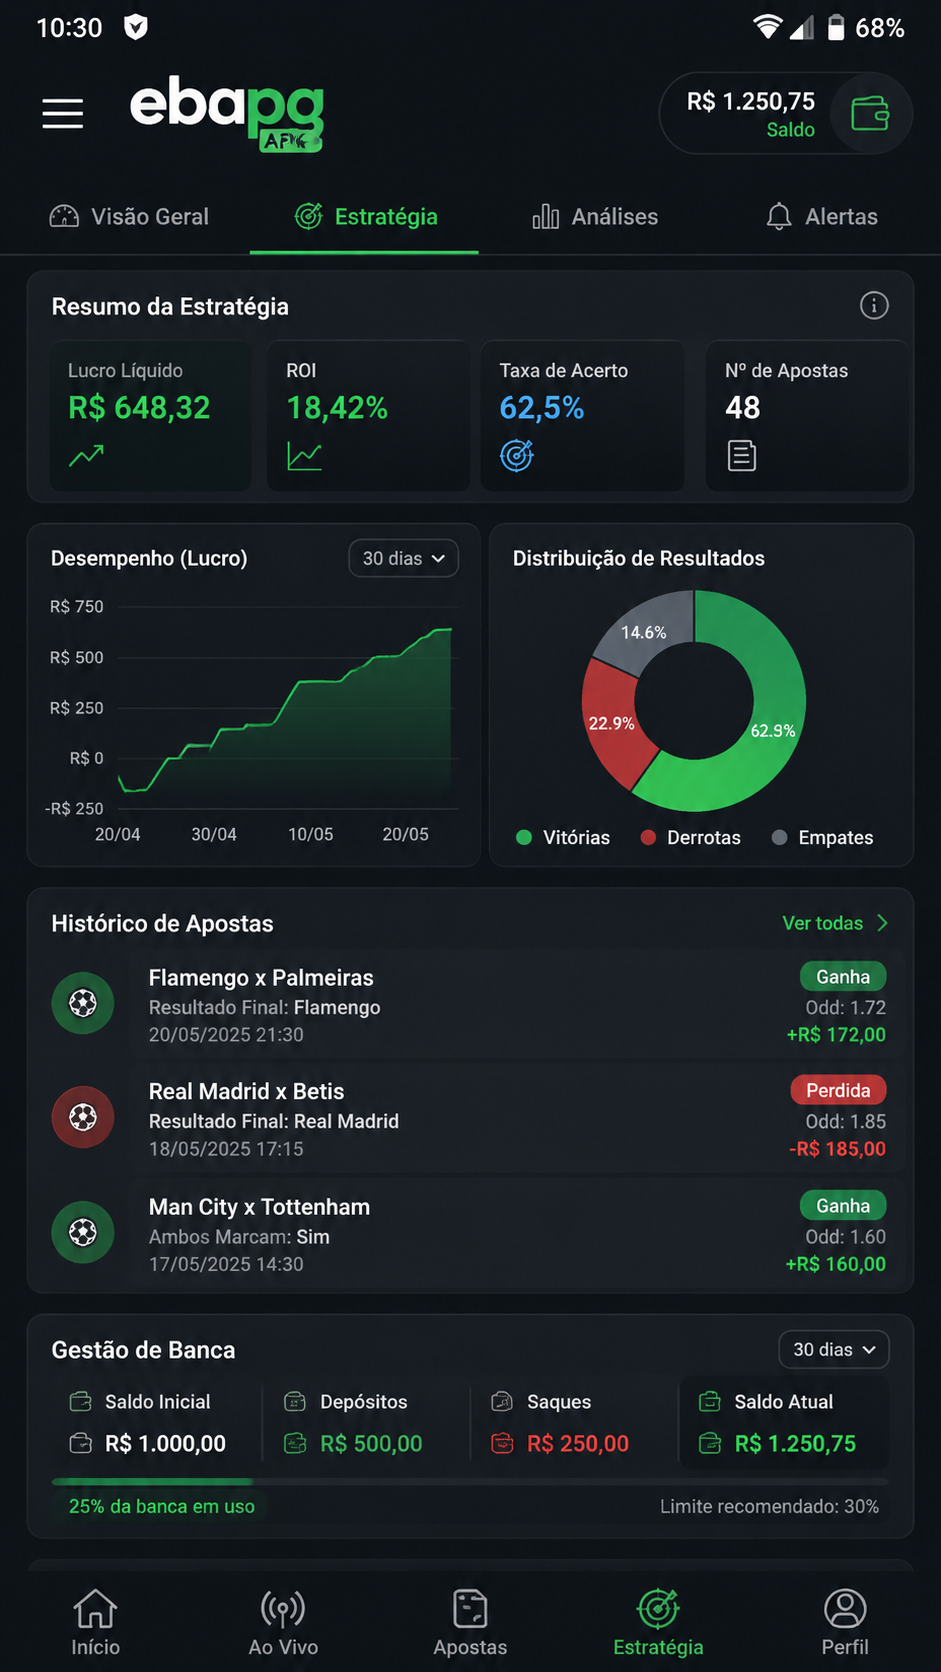Click the banca em uso progress bar
The image size is (941, 1672).
[x=470, y=1481]
